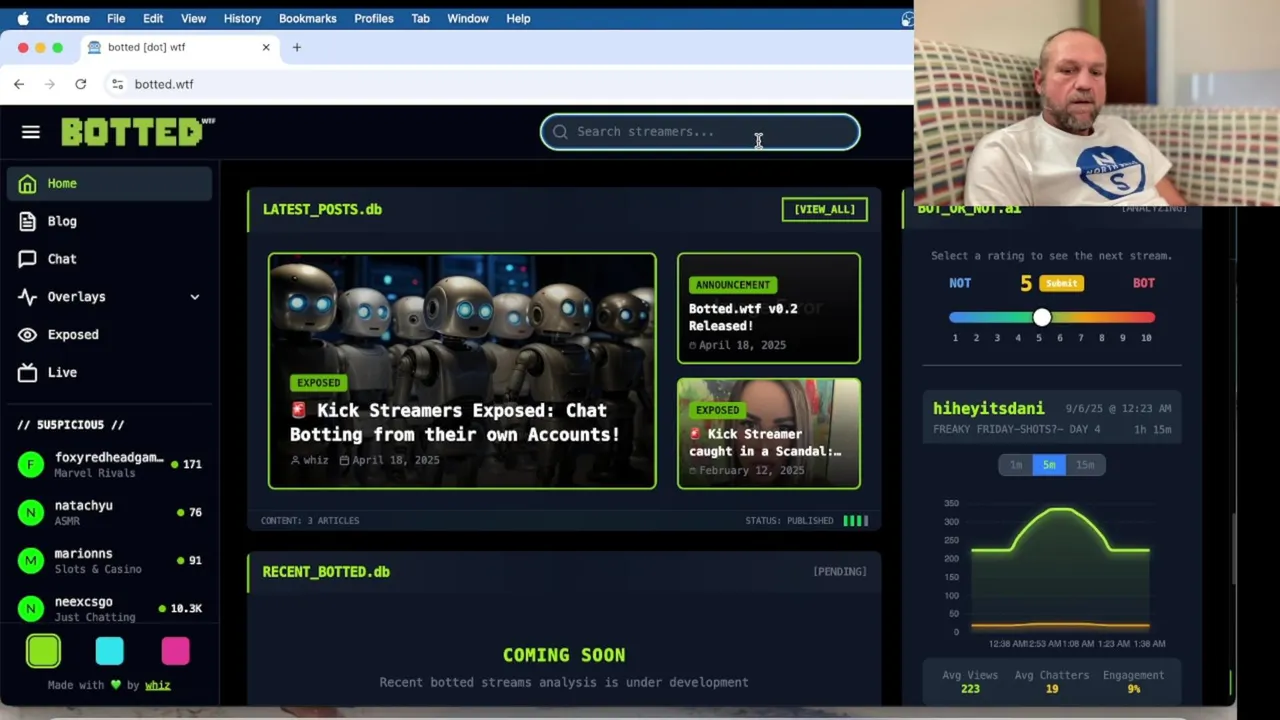Click the BOTTED logo

[x=138, y=132]
